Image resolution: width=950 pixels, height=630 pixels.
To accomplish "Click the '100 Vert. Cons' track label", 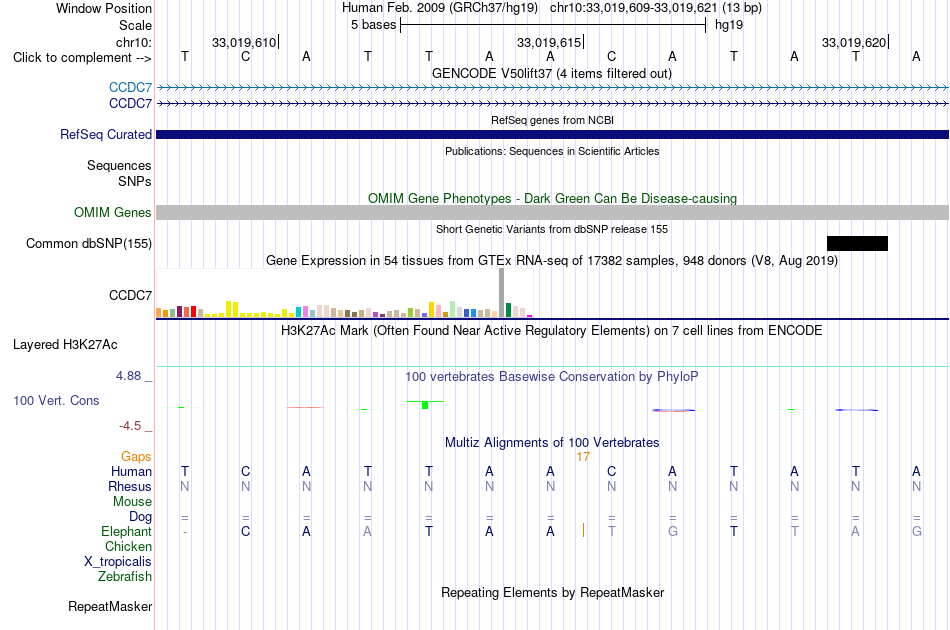I will [x=56, y=400].
